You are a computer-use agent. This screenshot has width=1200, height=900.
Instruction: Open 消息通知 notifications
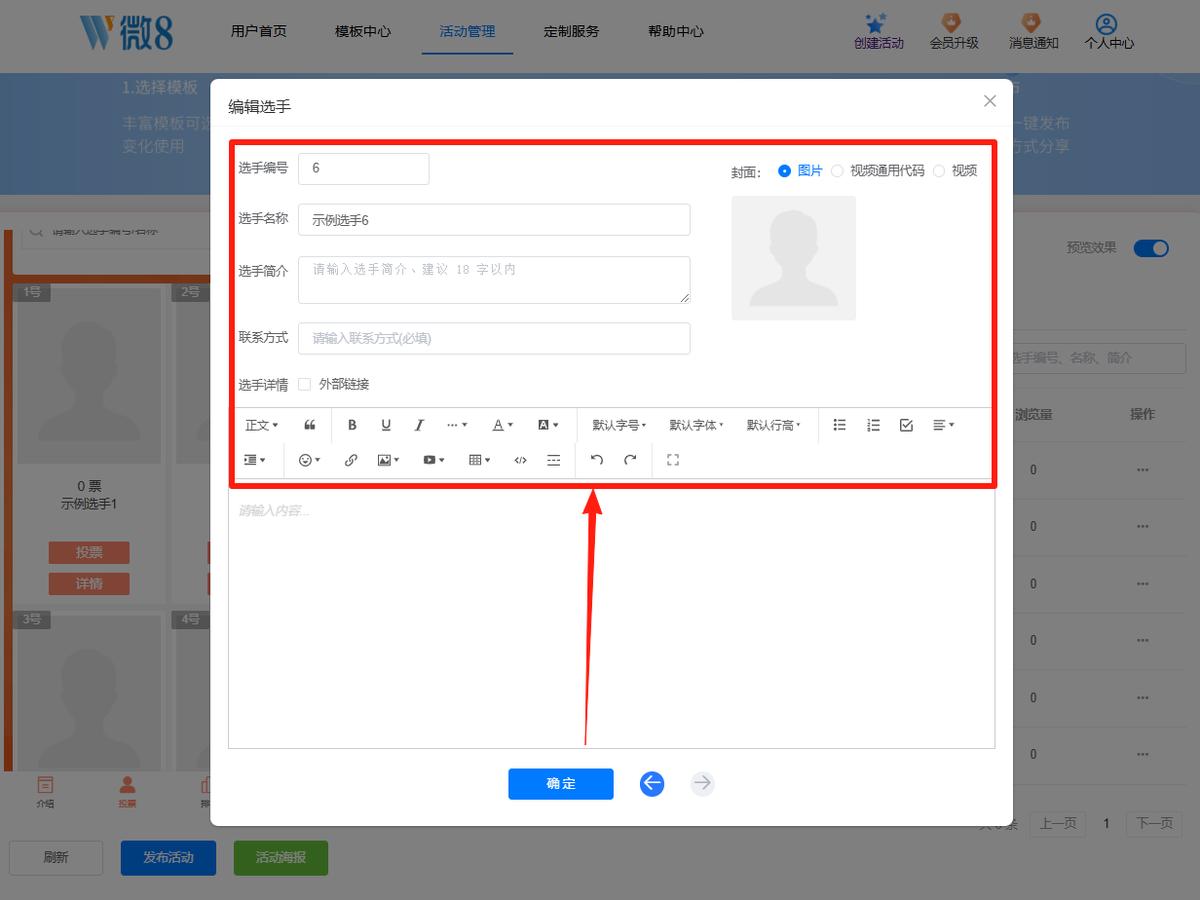(1033, 32)
